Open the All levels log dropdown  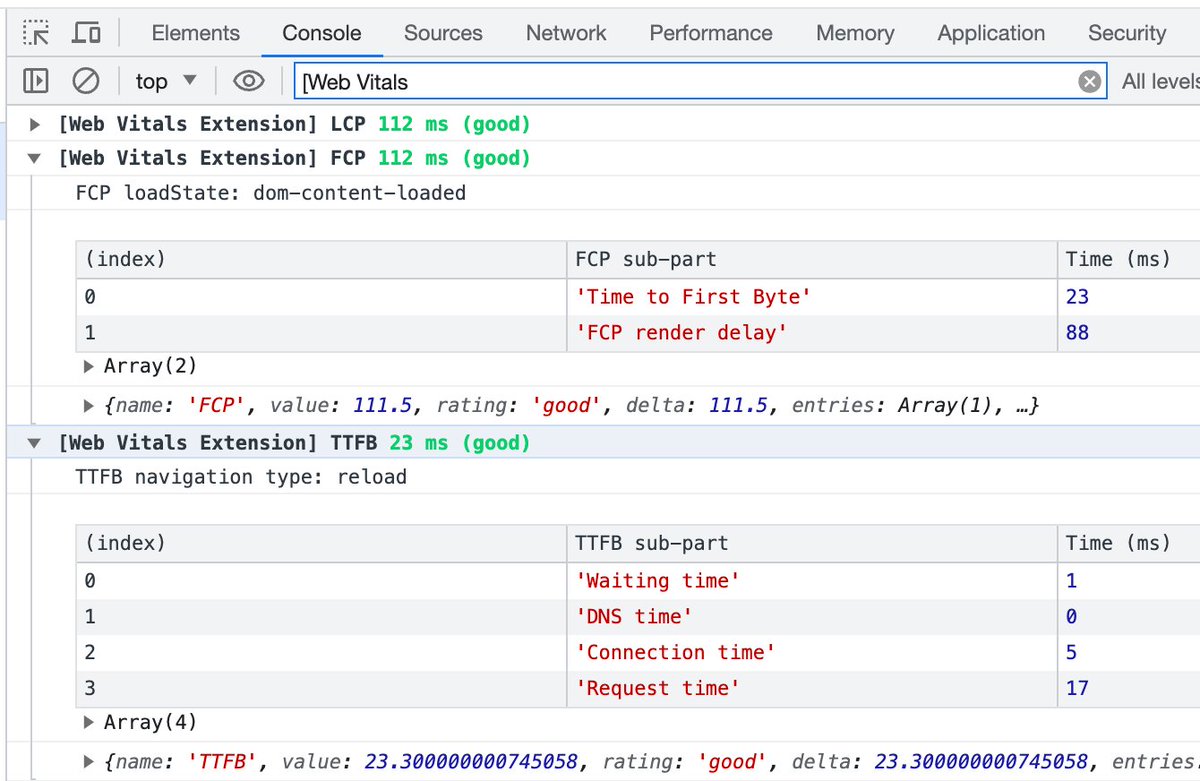1160,81
